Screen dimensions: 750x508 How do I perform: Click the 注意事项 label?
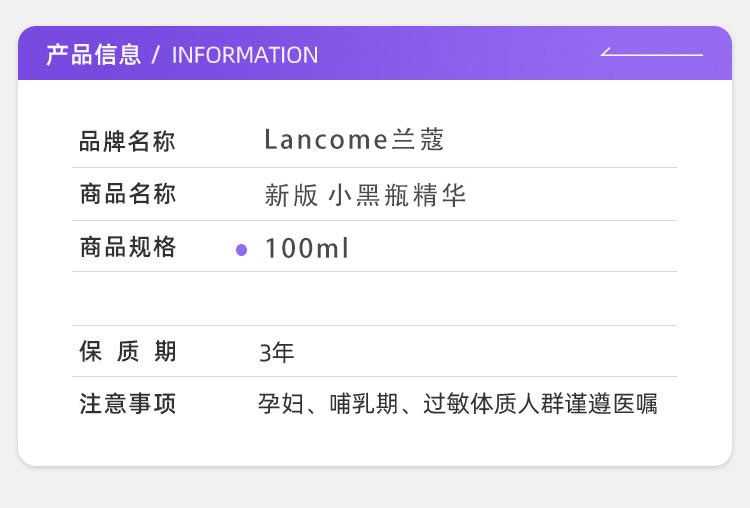tap(128, 403)
